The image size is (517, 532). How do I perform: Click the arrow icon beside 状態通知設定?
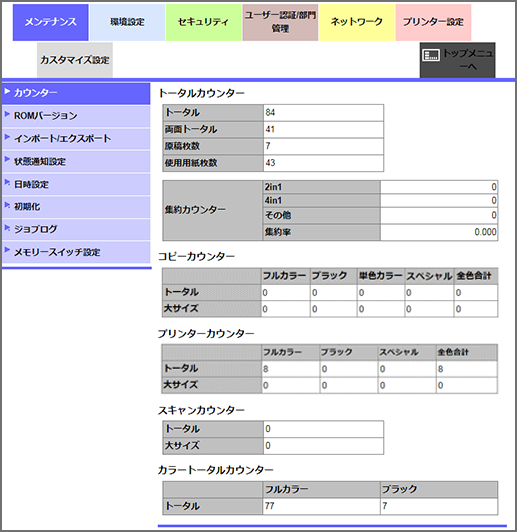pyautogui.click(x=7, y=159)
